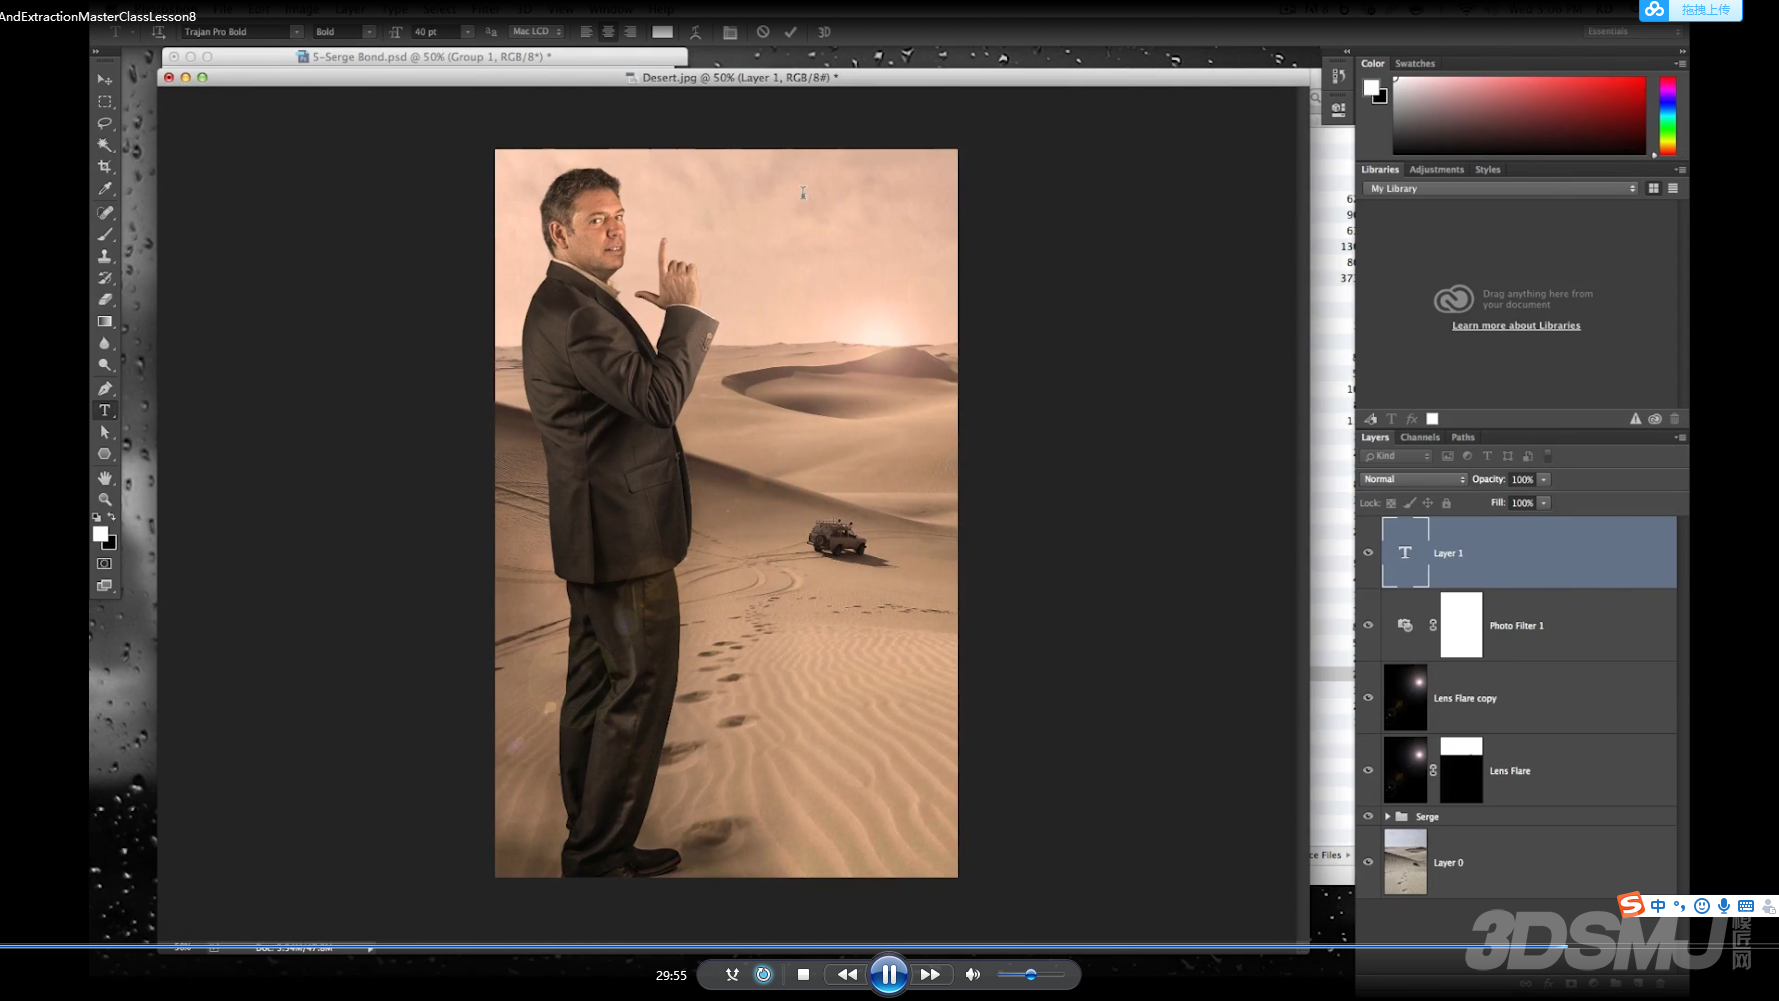This screenshot has height=1001, width=1779.
Task: Hide Layer 1 text layer
Action: point(1368,552)
